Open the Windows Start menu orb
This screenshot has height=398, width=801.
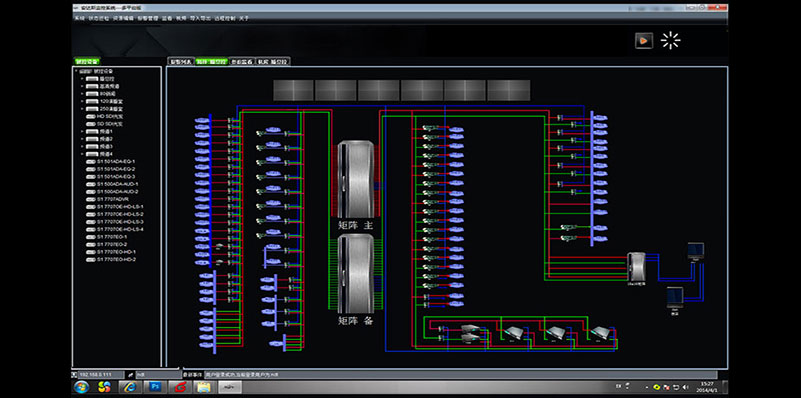(x=81, y=387)
